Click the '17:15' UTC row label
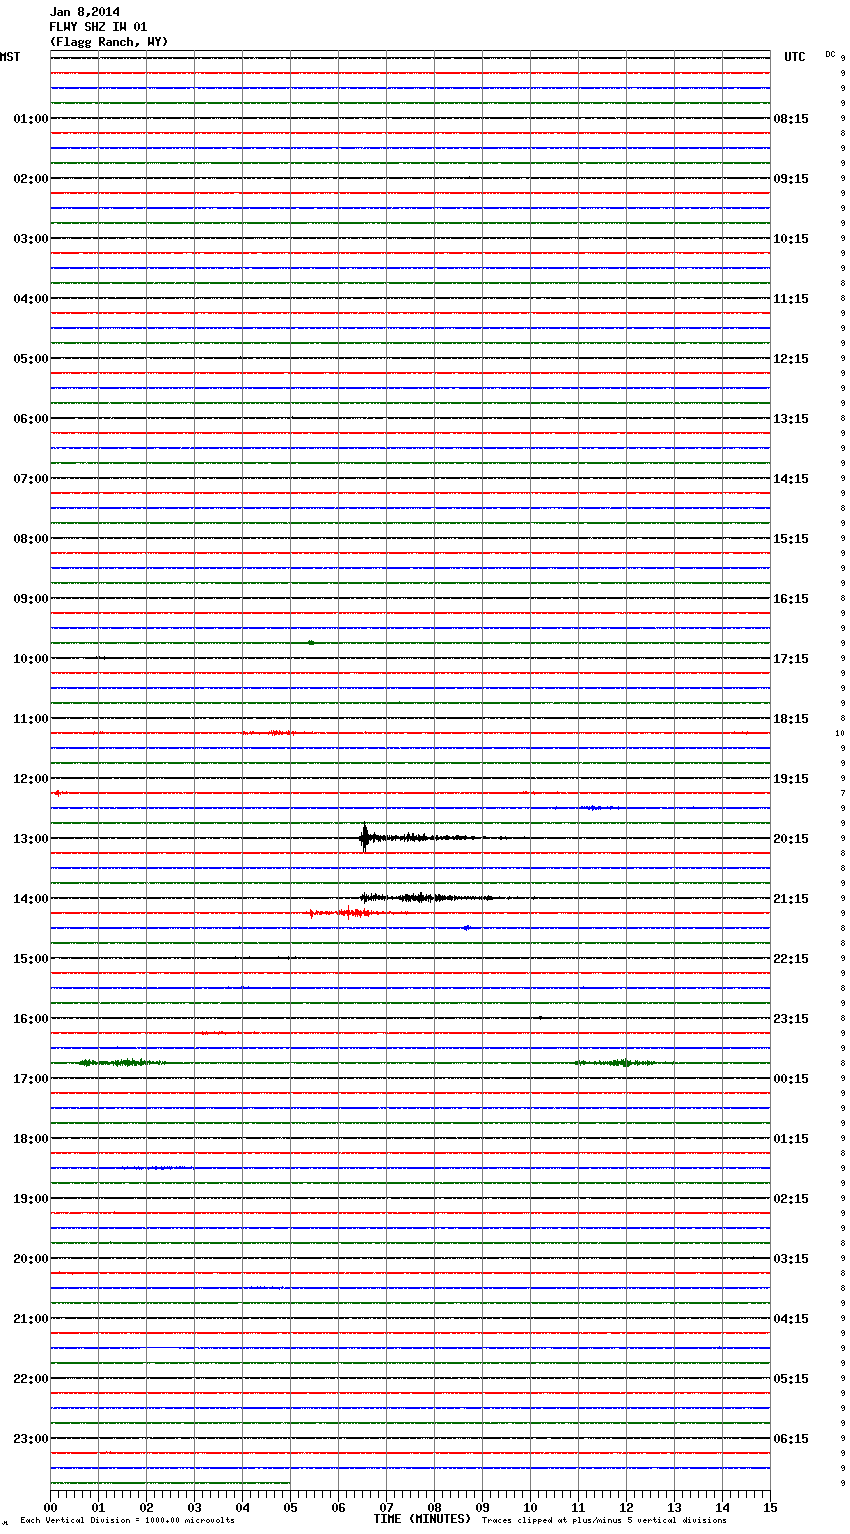Viewport: 850px width, 1534px height. click(x=791, y=659)
